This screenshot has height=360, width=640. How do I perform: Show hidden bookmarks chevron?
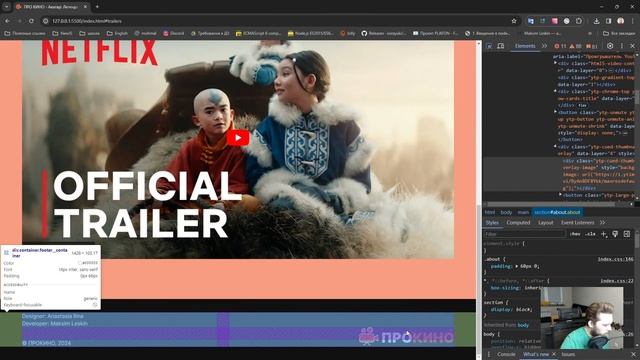coord(589,33)
